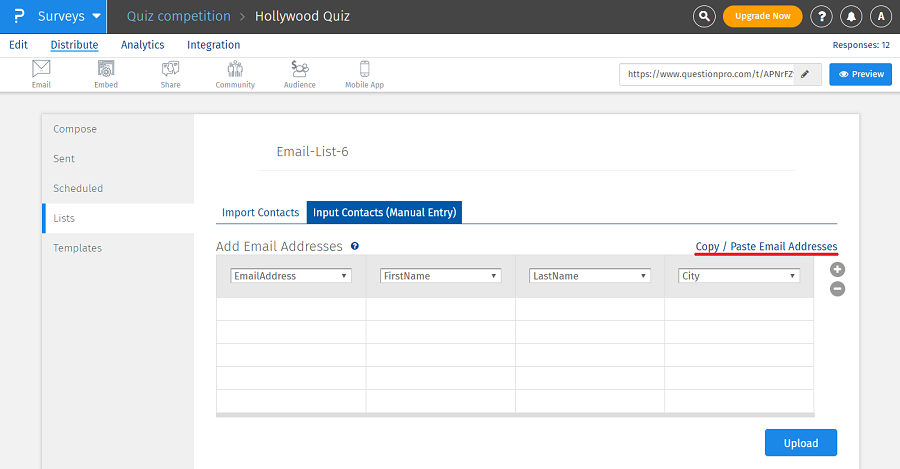This screenshot has width=900, height=469.
Task: Select the Share icon in toolbar
Action: [x=170, y=69]
